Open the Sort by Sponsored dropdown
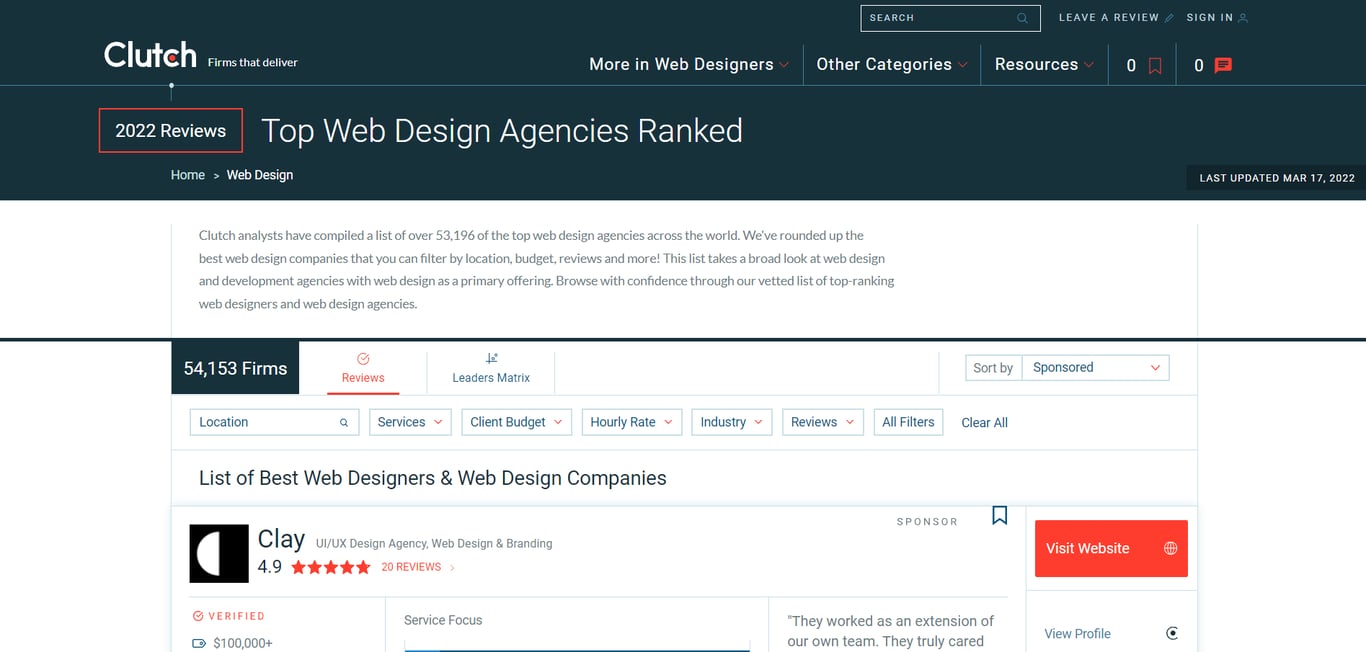 tap(1094, 367)
